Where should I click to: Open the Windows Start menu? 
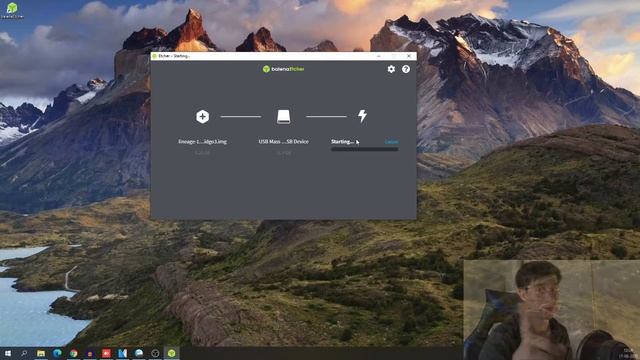click(7, 353)
